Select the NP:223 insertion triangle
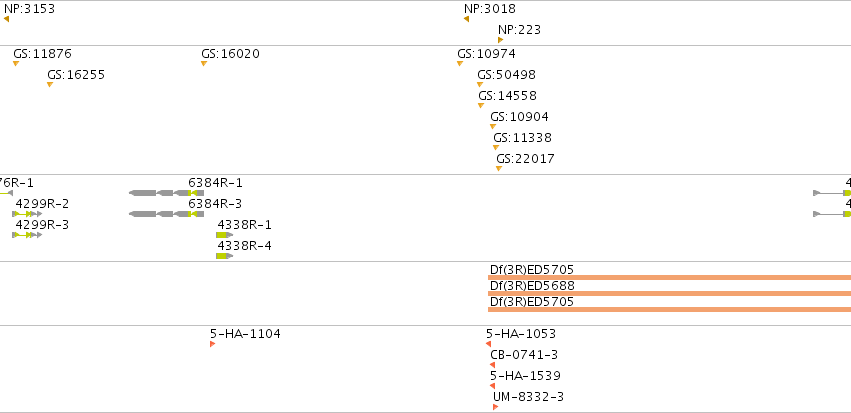Image resolution: width=851 pixels, height=413 pixels. [500, 40]
